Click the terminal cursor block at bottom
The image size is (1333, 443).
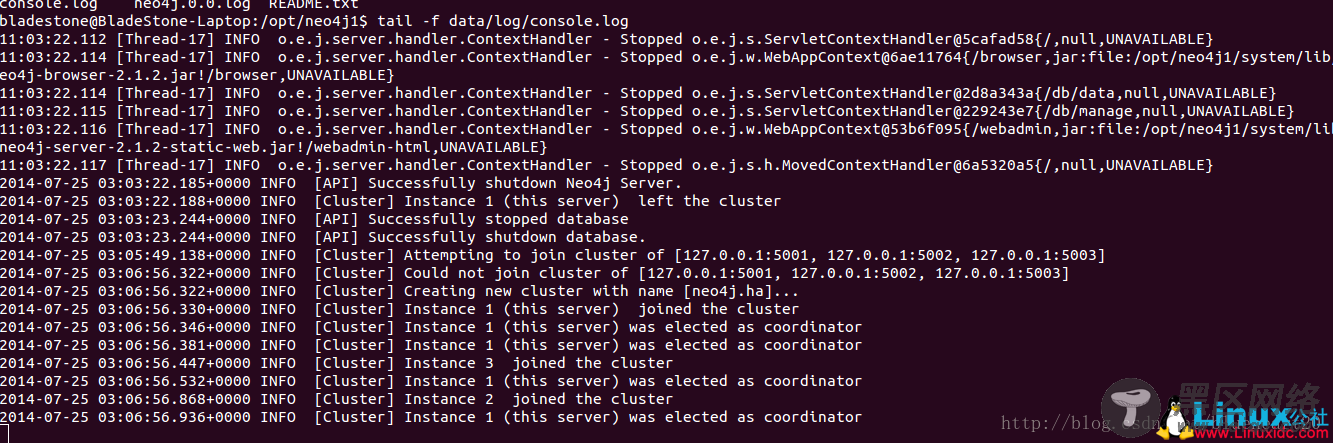coord(4,434)
